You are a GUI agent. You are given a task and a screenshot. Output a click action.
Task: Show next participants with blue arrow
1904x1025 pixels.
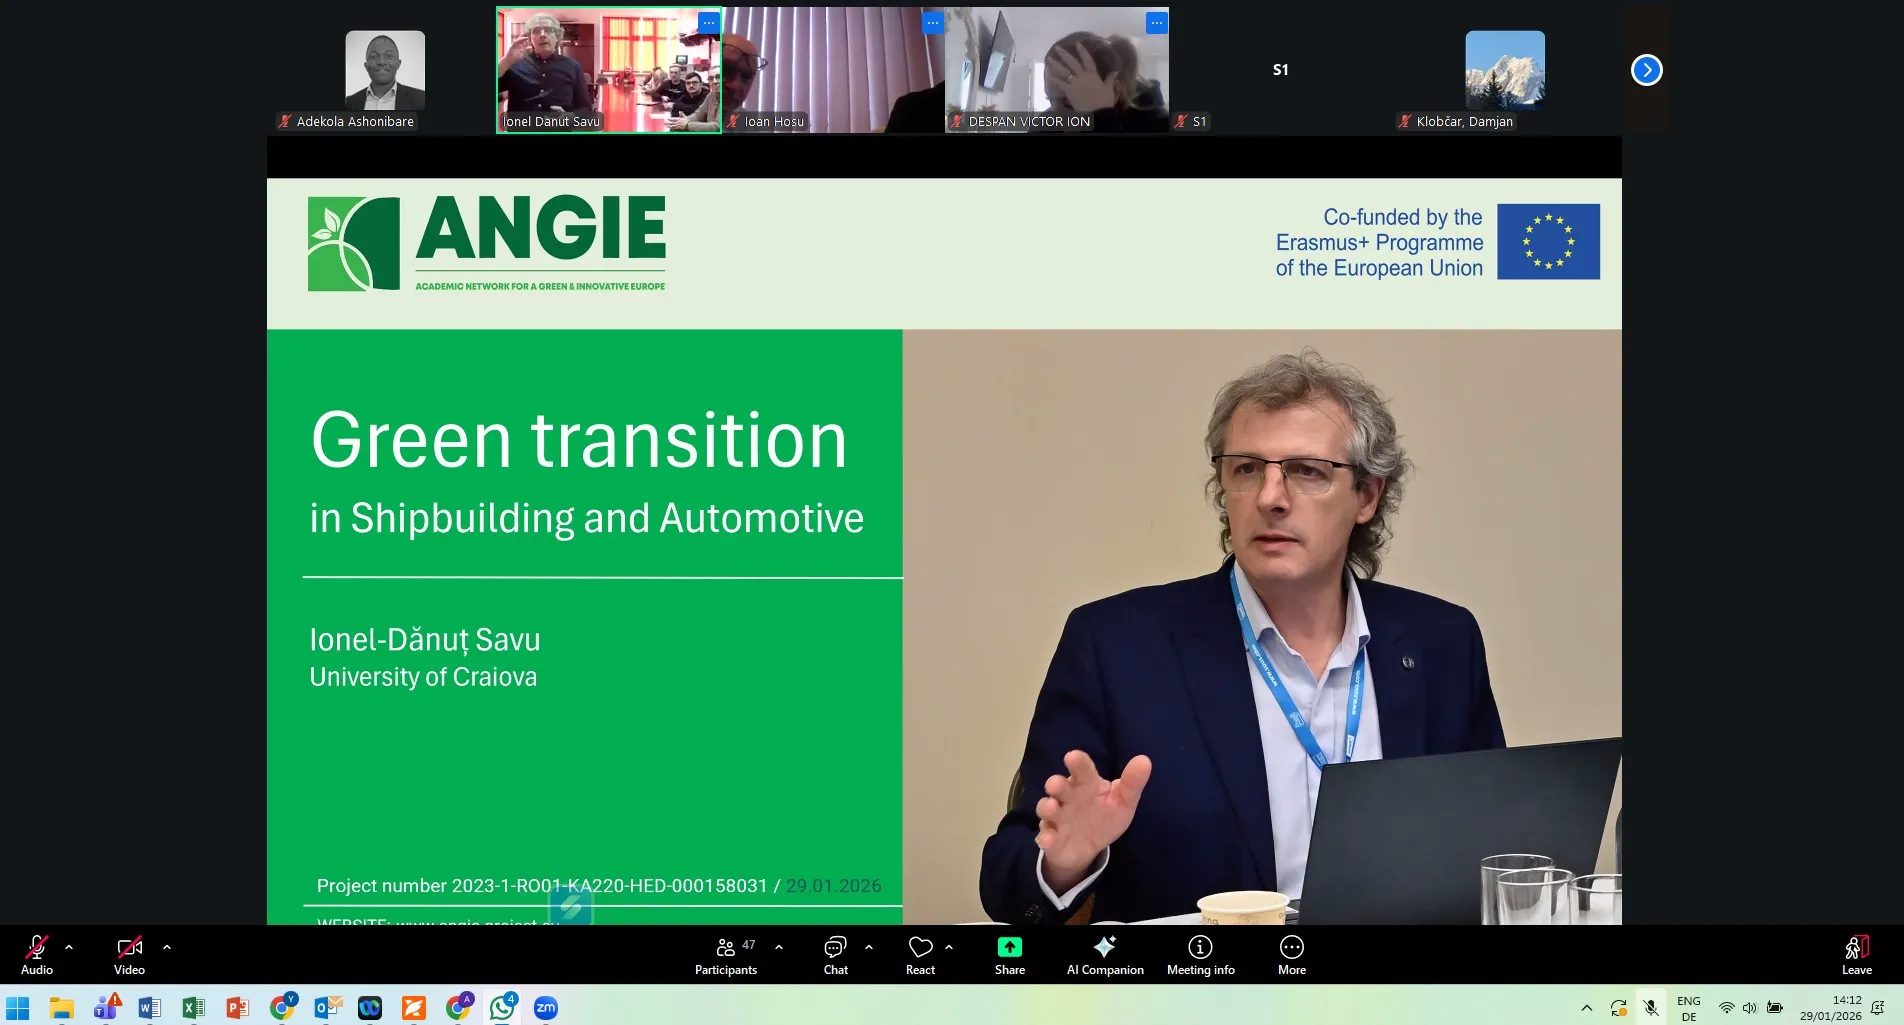[x=1646, y=70]
